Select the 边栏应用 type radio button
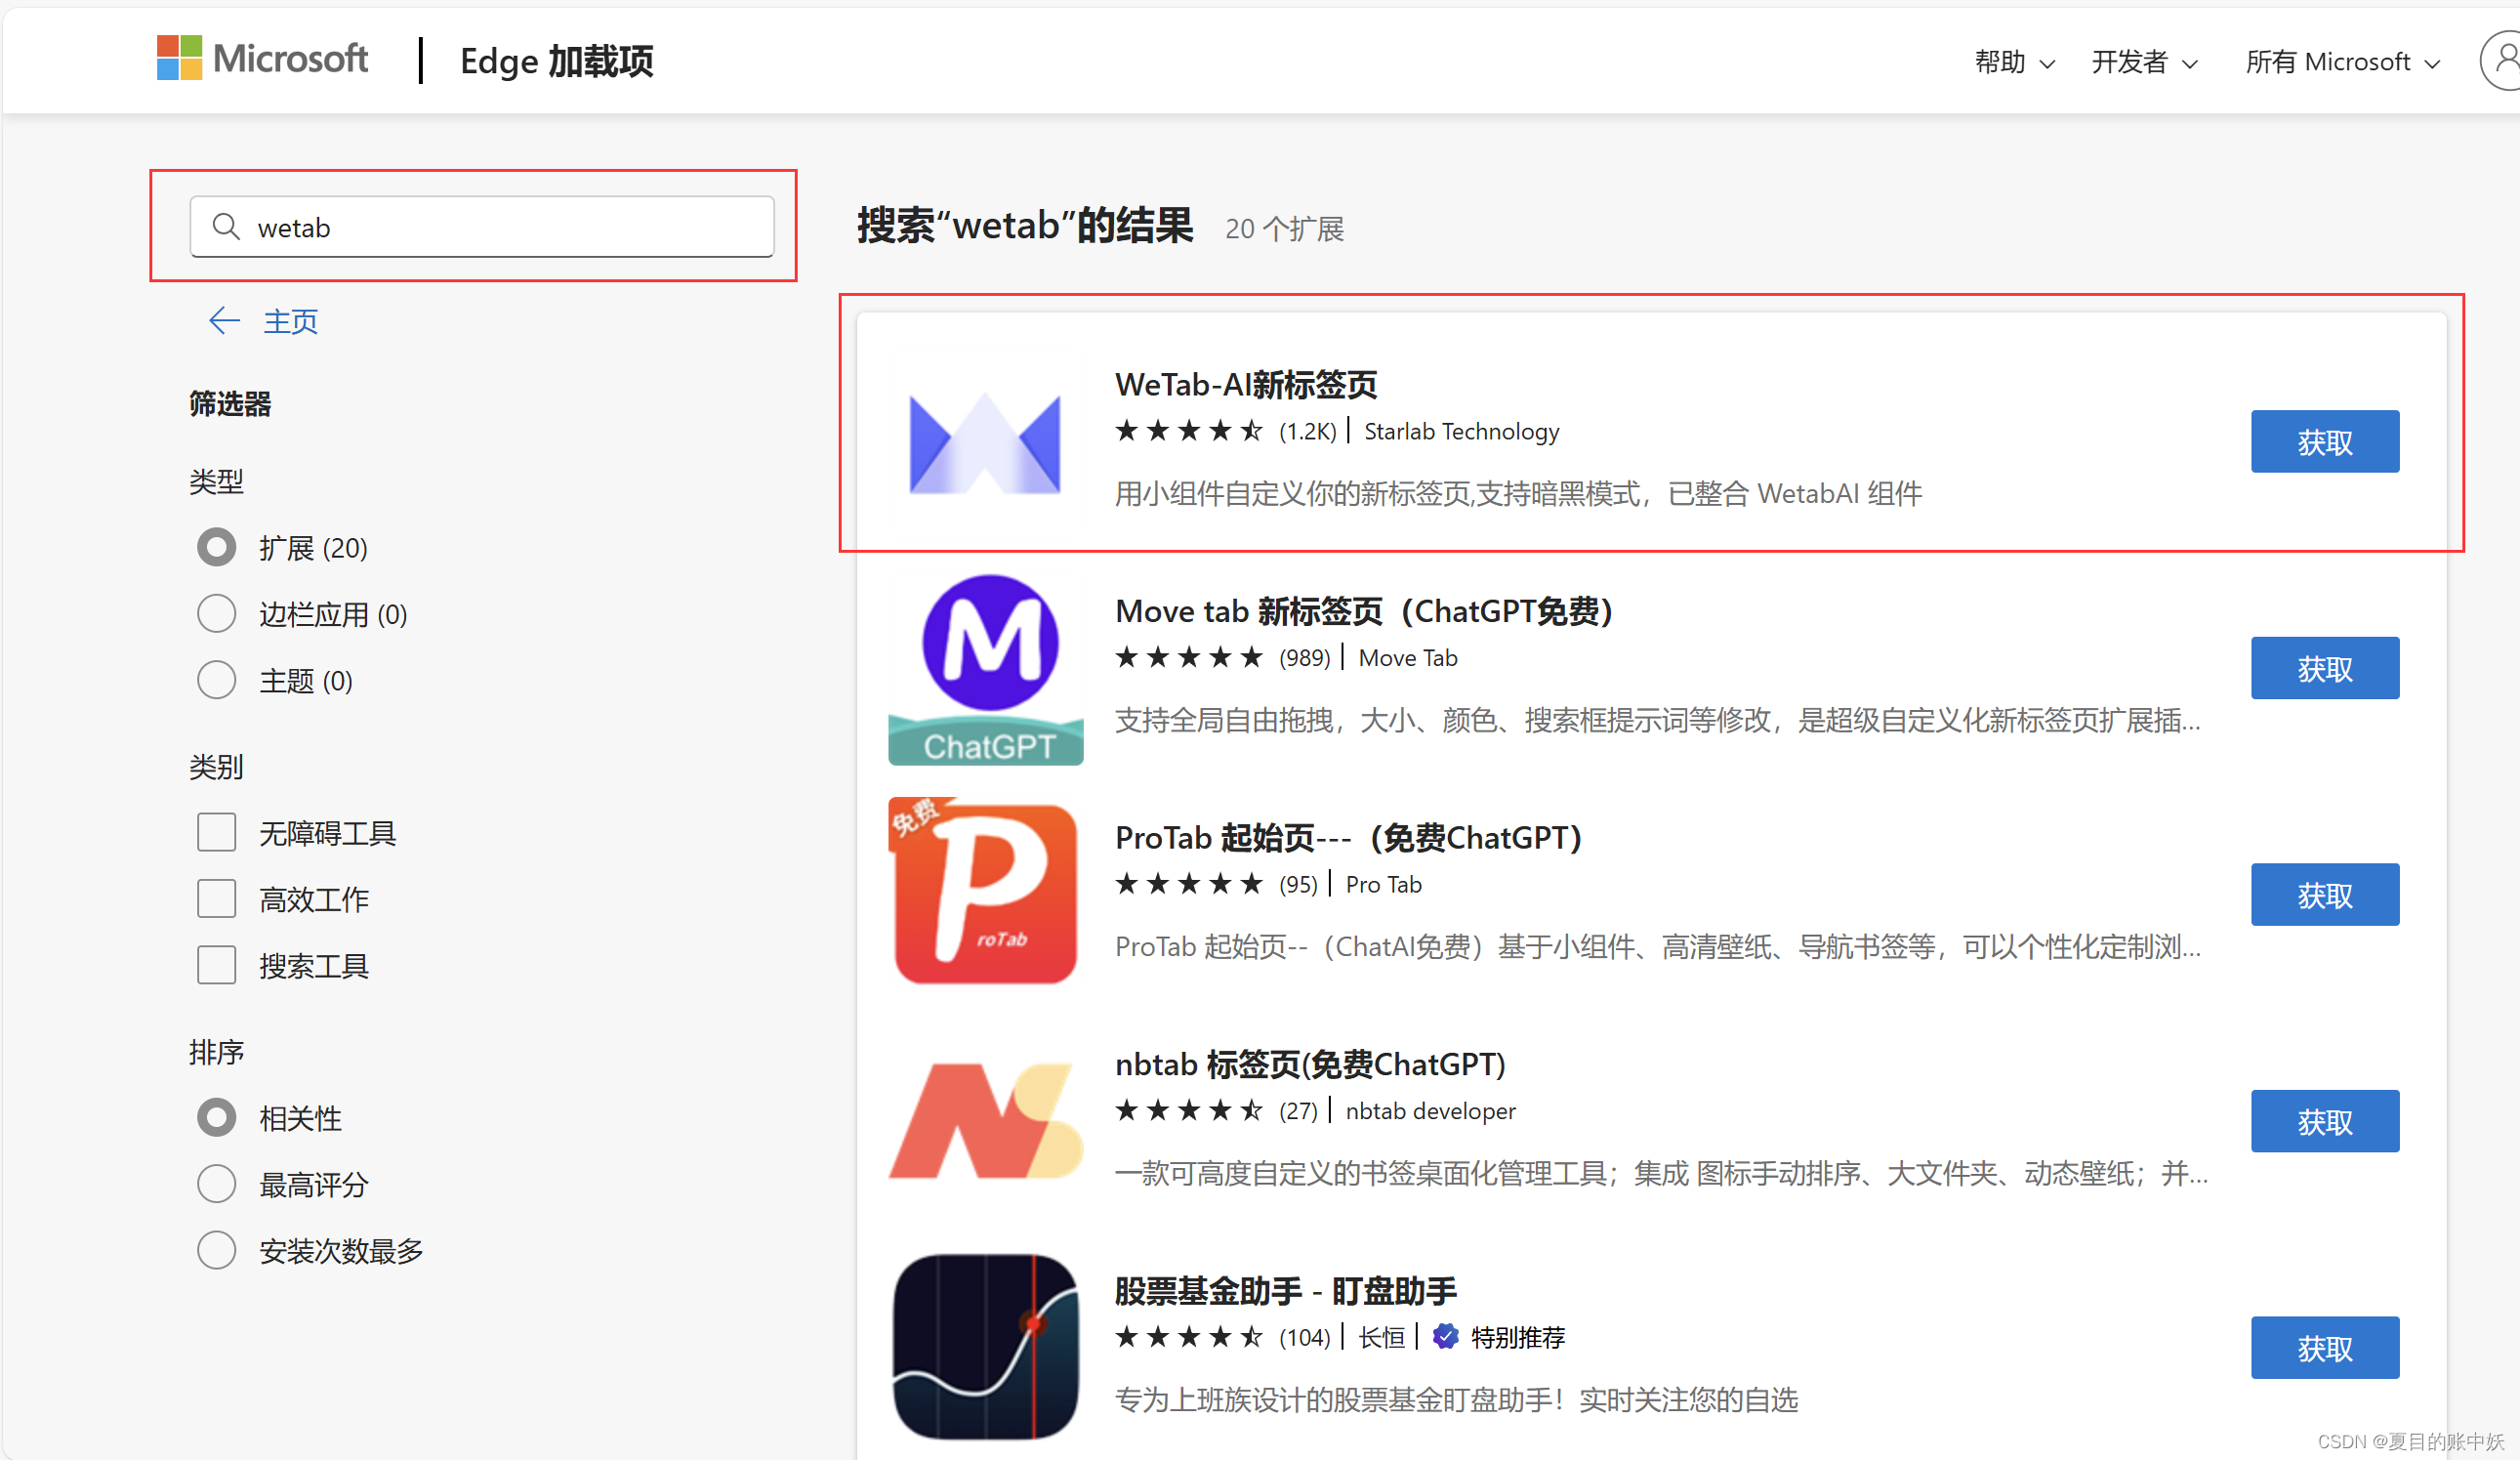This screenshot has height=1460, width=2520. [216, 613]
